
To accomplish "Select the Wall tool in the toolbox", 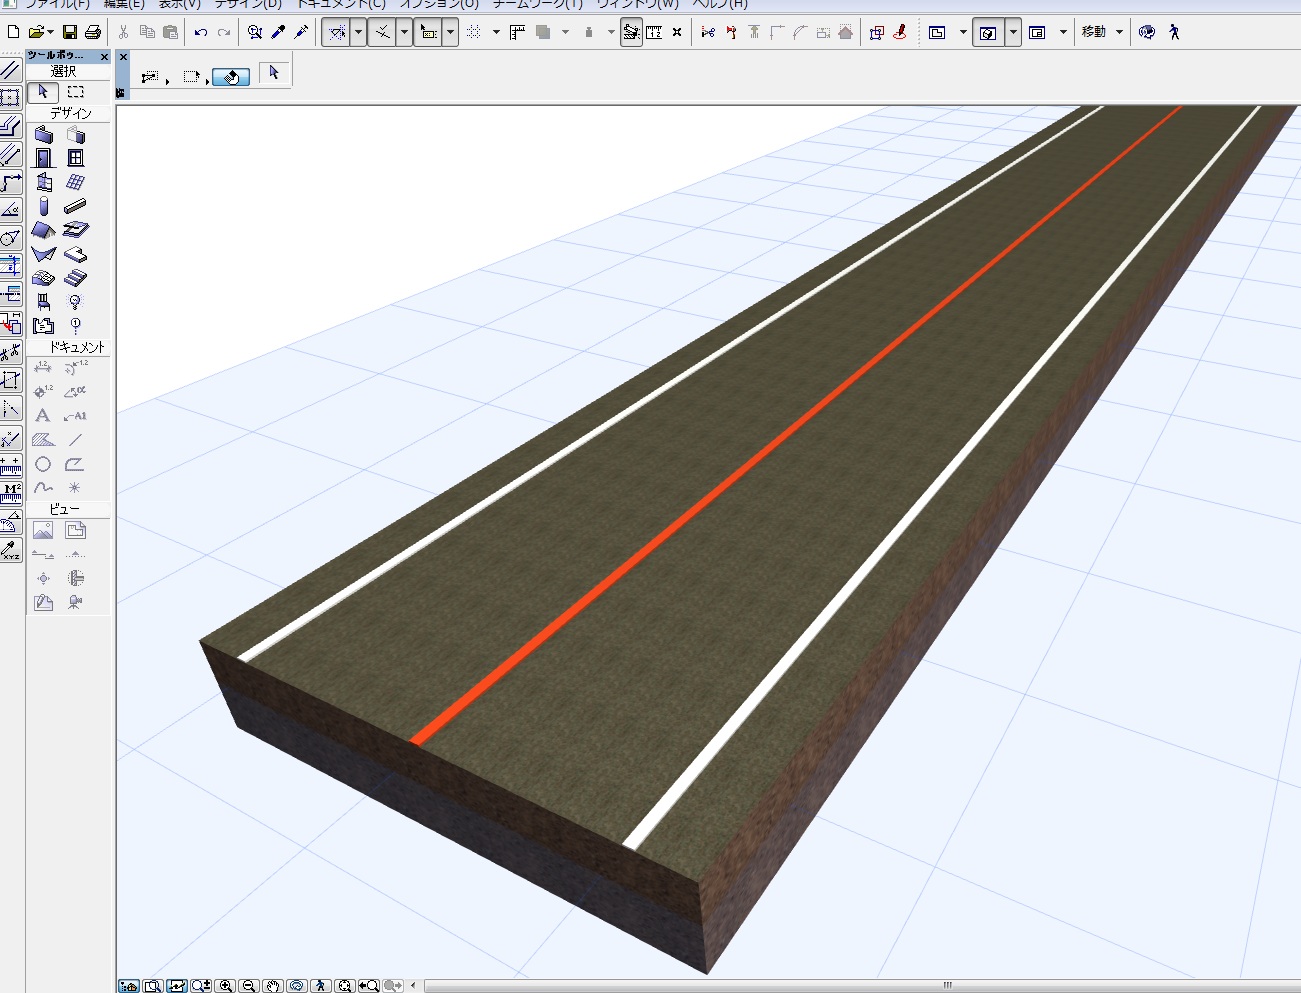I will click(43, 135).
